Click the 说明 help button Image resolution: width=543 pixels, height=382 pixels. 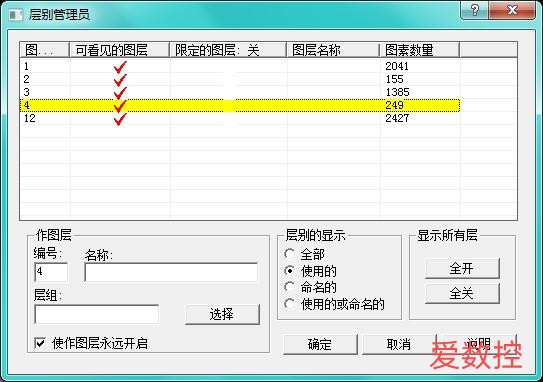(x=479, y=344)
